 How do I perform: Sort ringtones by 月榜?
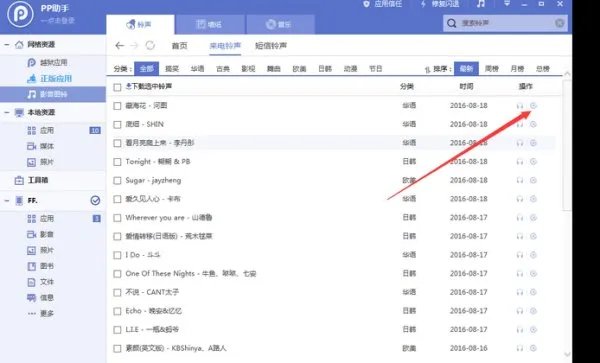(x=517, y=69)
